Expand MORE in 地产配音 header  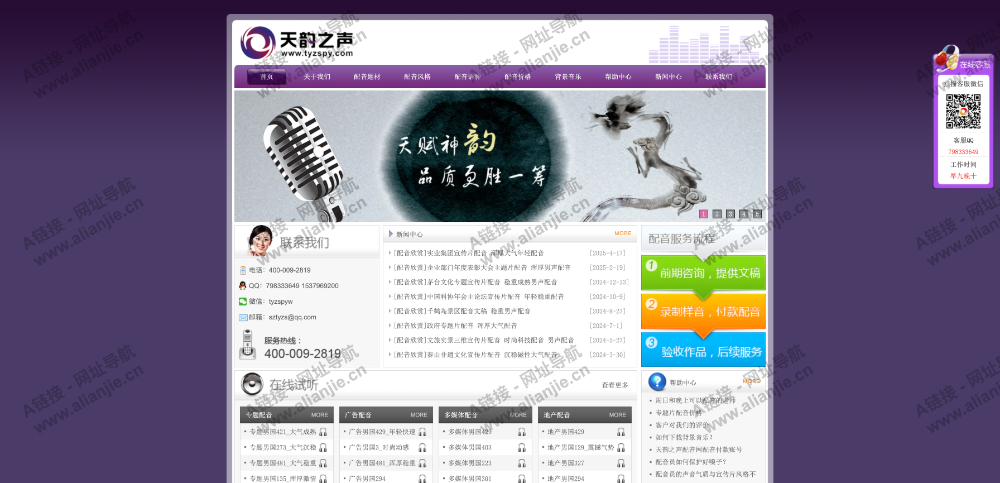(x=617, y=414)
